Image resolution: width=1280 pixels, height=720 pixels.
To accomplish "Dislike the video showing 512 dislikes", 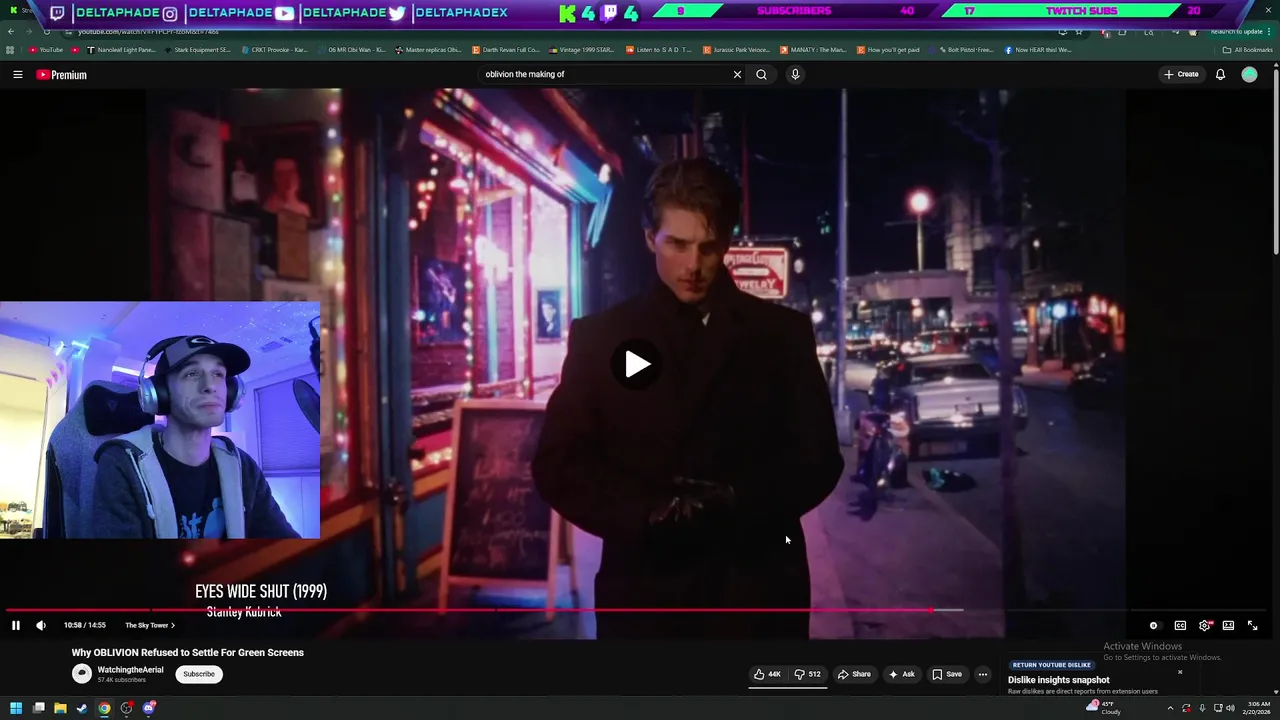I will pyautogui.click(x=808, y=674).
